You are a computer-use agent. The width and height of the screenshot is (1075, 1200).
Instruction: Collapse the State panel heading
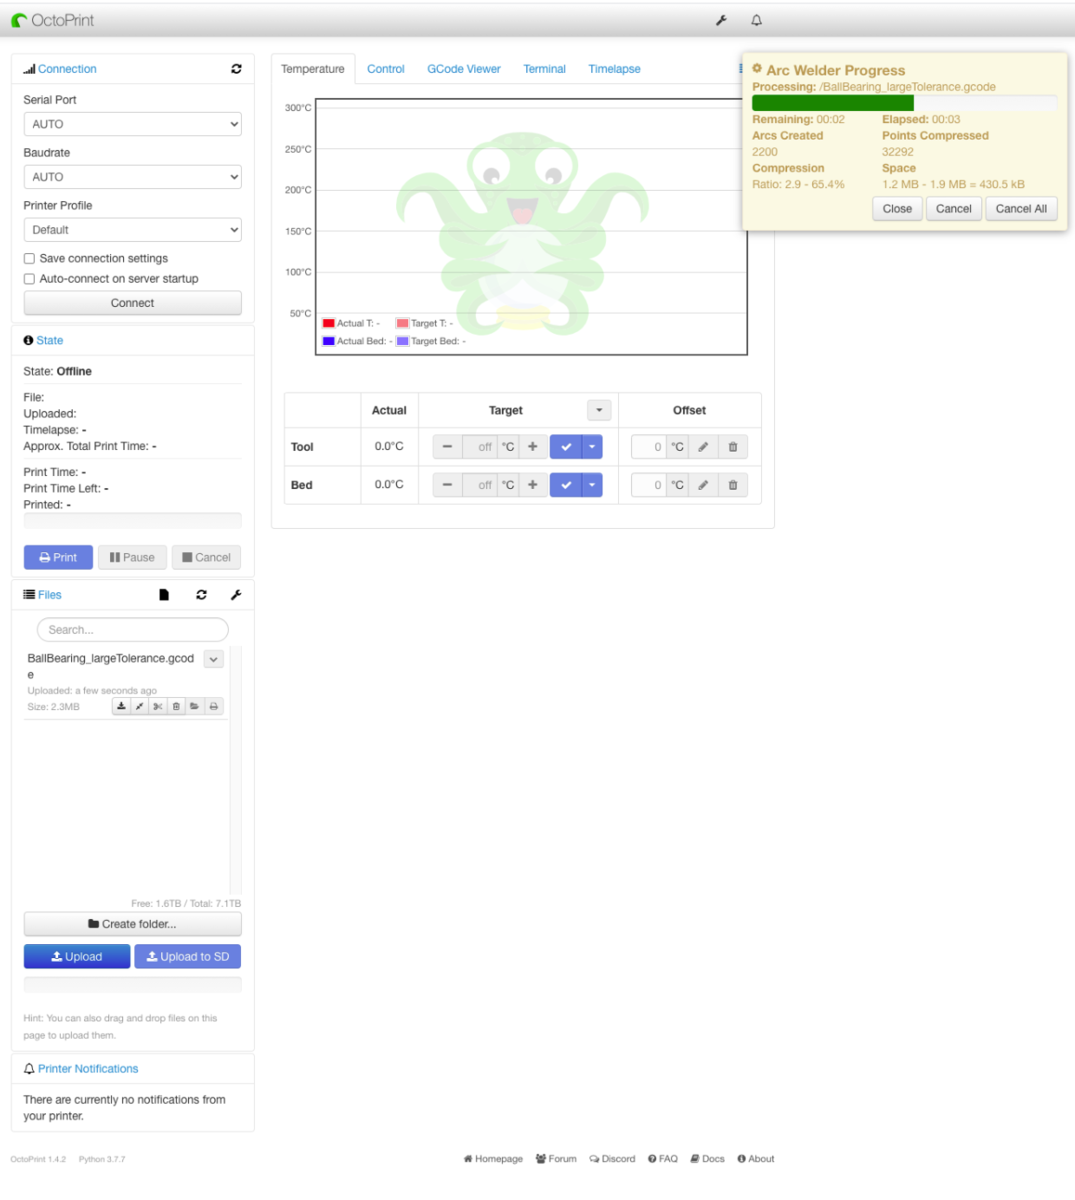(50, 340)
